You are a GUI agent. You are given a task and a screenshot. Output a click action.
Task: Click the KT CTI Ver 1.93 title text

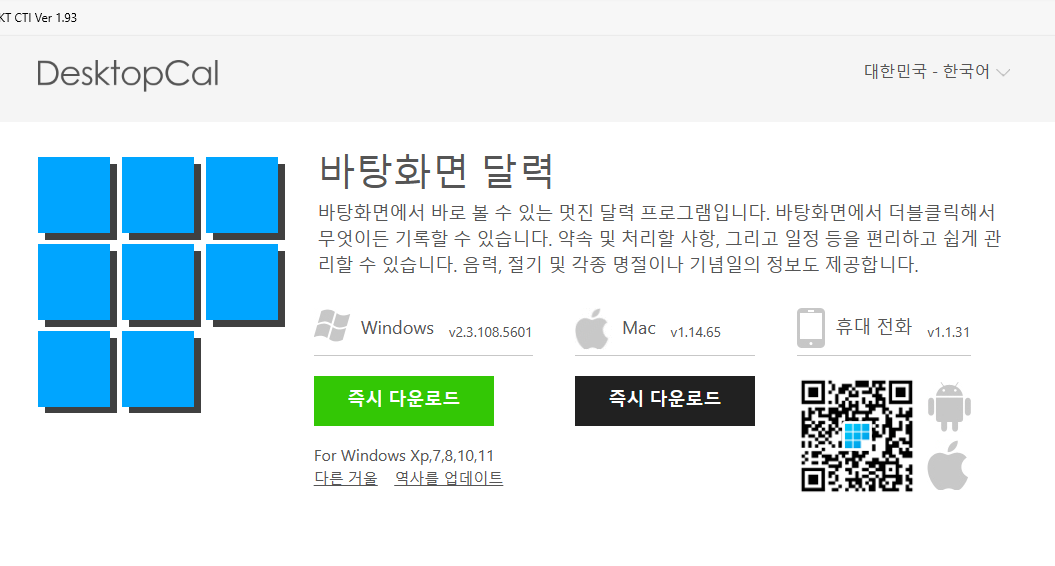point(38,17)
